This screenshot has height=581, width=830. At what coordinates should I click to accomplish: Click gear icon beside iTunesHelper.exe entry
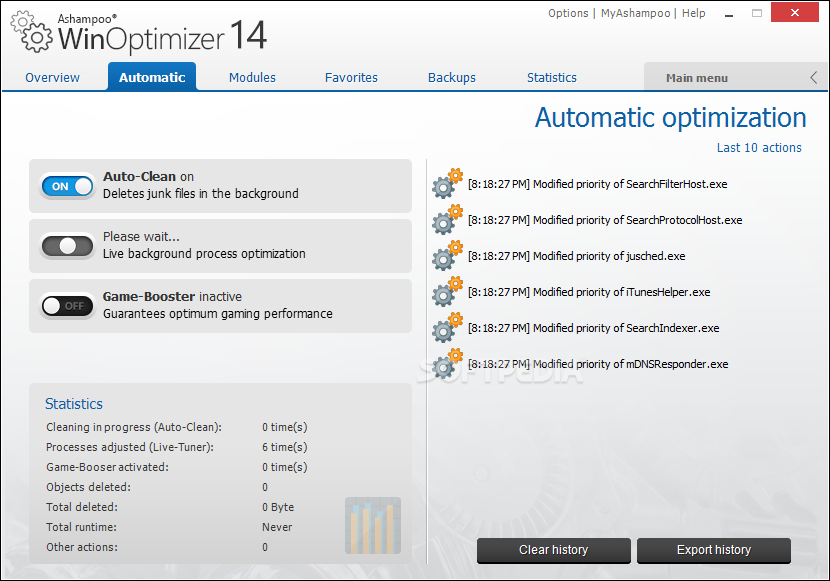pyautogui.click(x=447, y=292)
